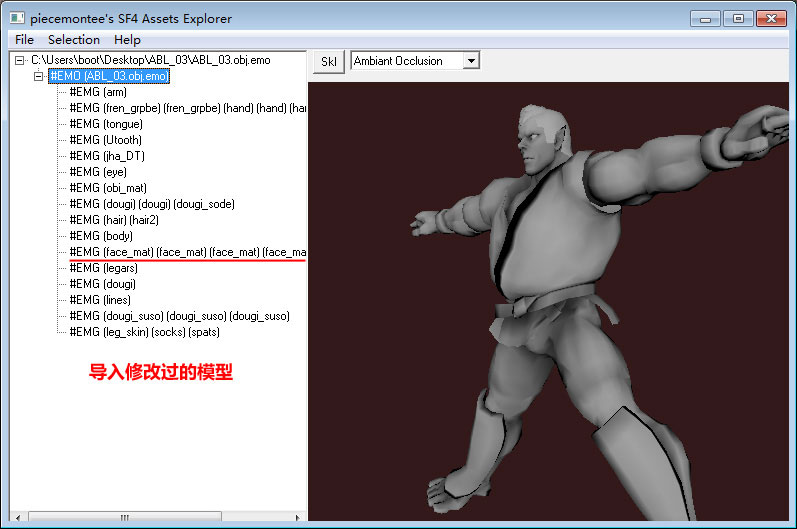The width and height of the screenshot is (797, 529).
Task: Collapse the root file path node
Action: [20, 60]
